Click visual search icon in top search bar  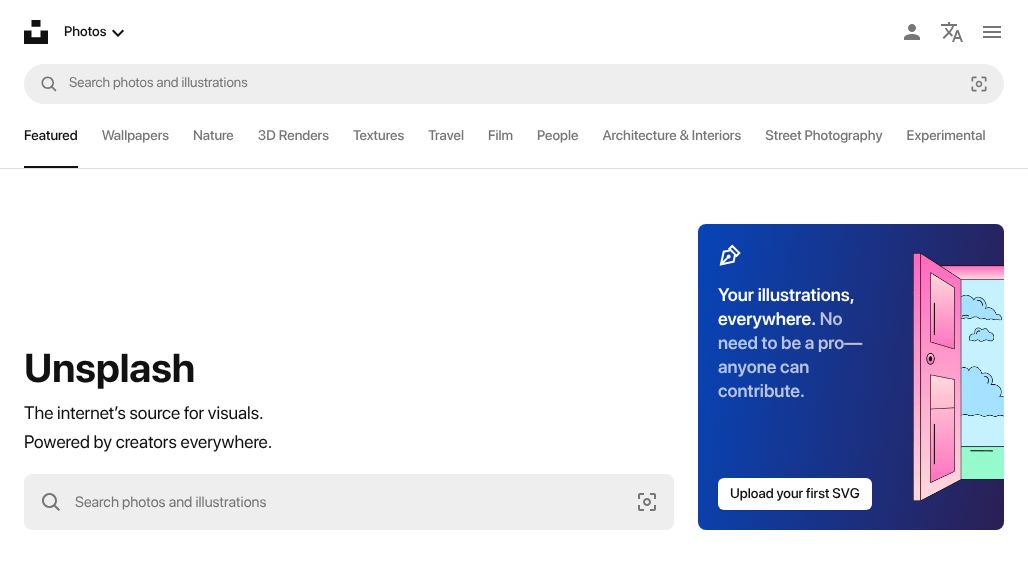978,84
